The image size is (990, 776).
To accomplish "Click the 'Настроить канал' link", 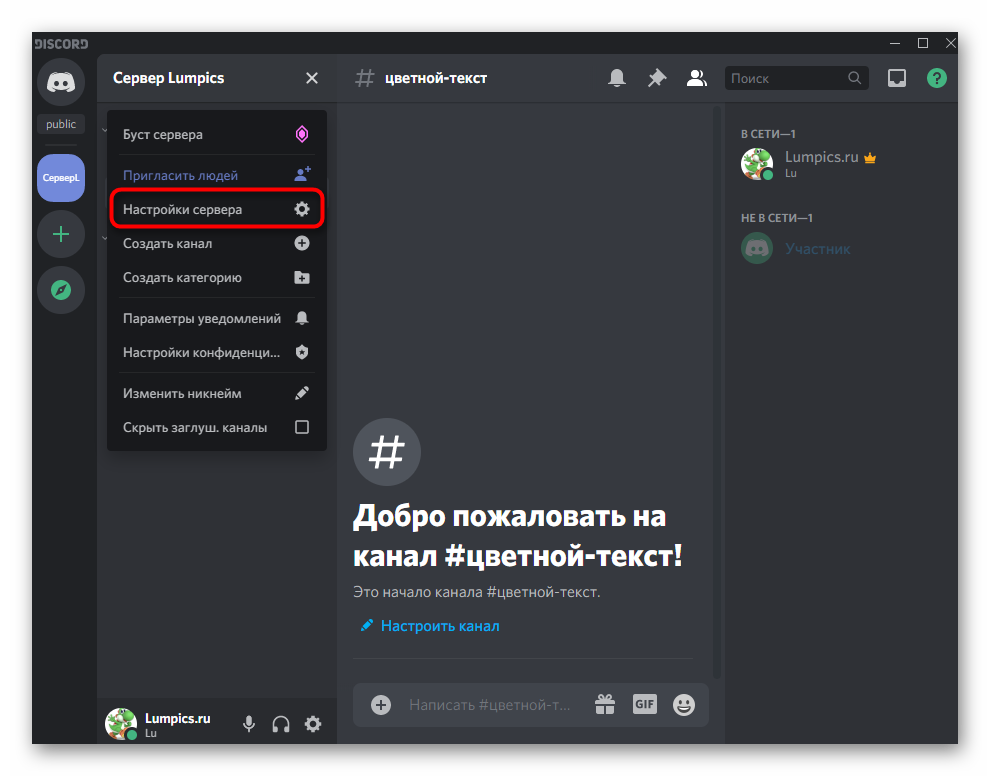I will (439, 626).
